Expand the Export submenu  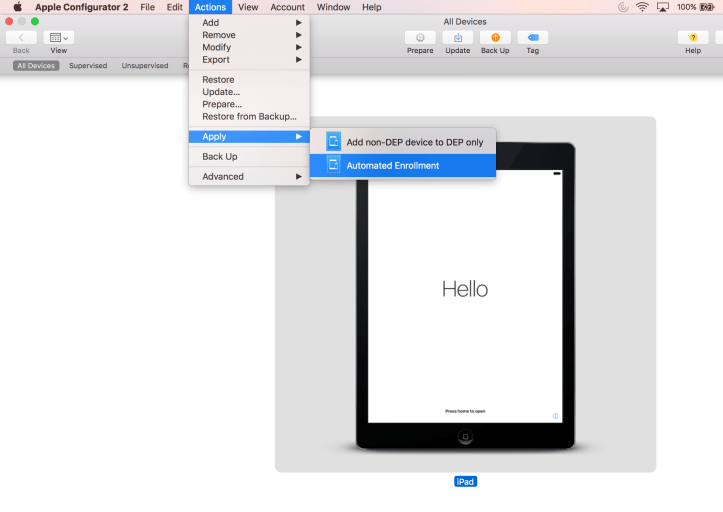coord(249,60)
